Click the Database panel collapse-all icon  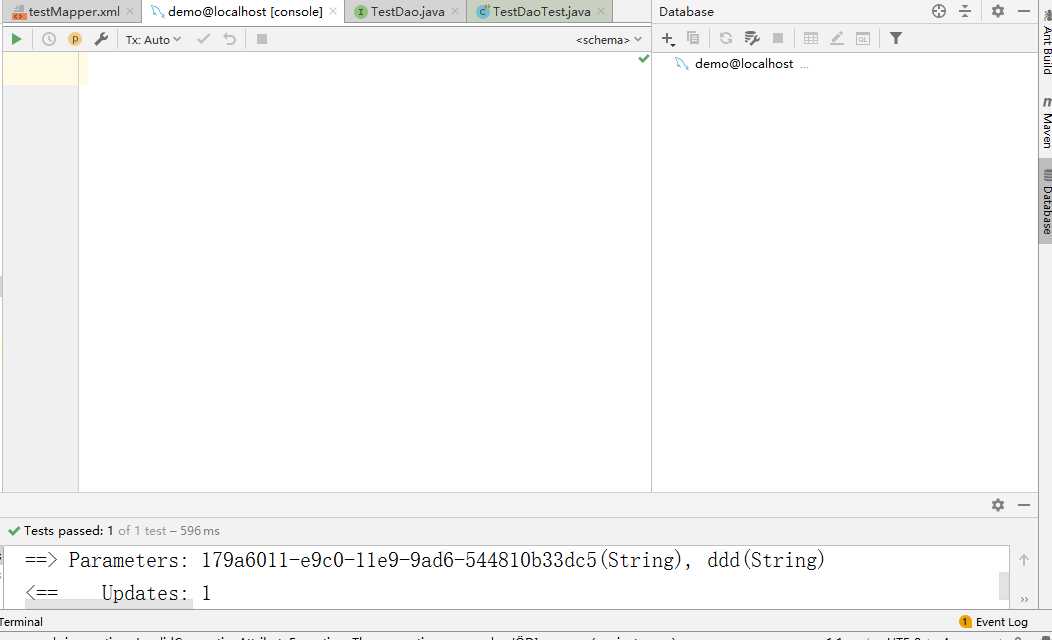[x=965, y=11]
